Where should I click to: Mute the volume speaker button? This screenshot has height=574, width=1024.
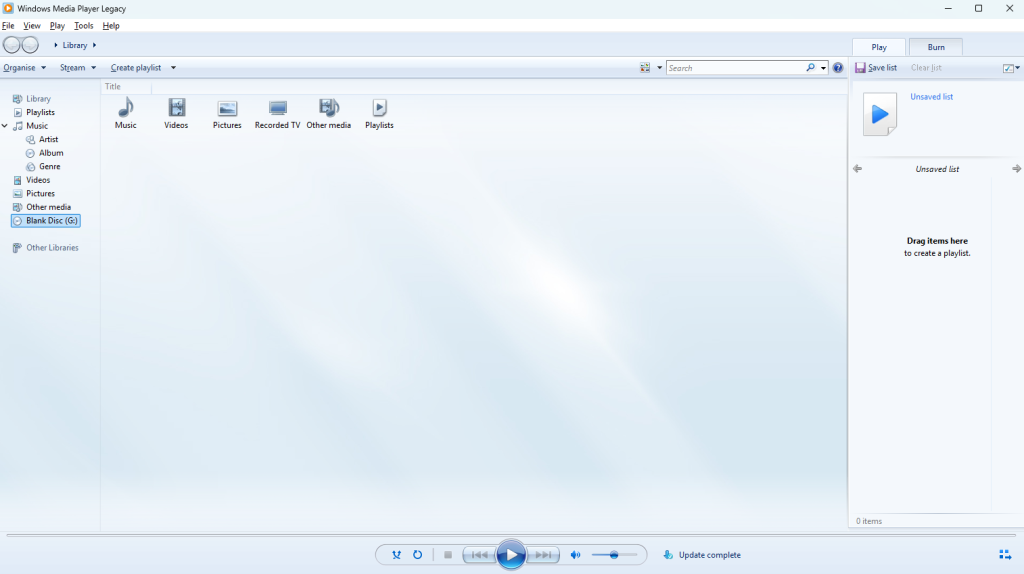575,555
